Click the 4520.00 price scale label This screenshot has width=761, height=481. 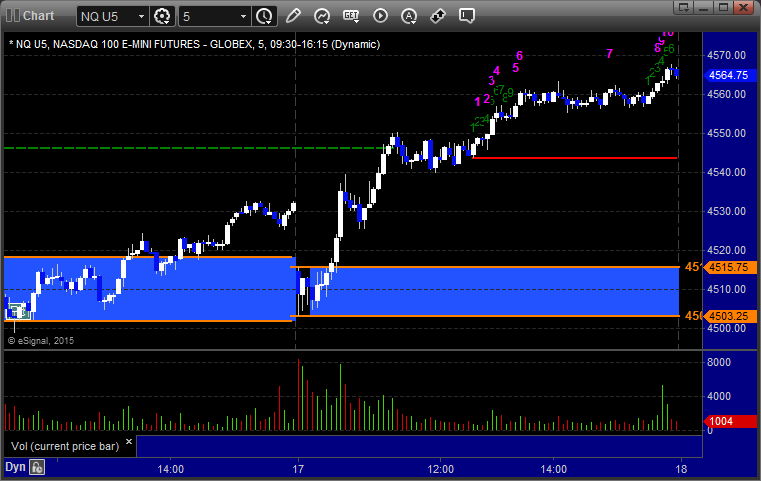(x=727, y=250)
